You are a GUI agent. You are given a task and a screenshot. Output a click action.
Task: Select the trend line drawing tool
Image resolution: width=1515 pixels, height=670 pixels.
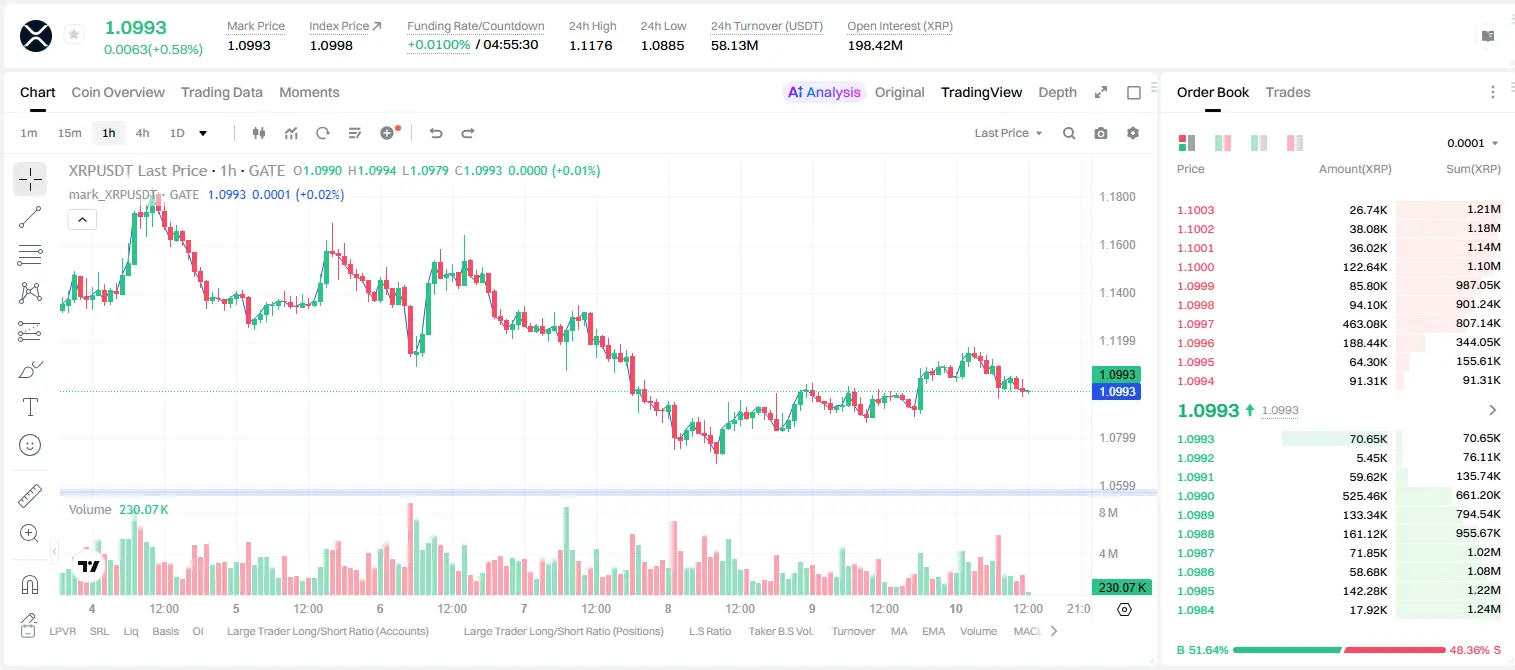click(x=30, y=217)
